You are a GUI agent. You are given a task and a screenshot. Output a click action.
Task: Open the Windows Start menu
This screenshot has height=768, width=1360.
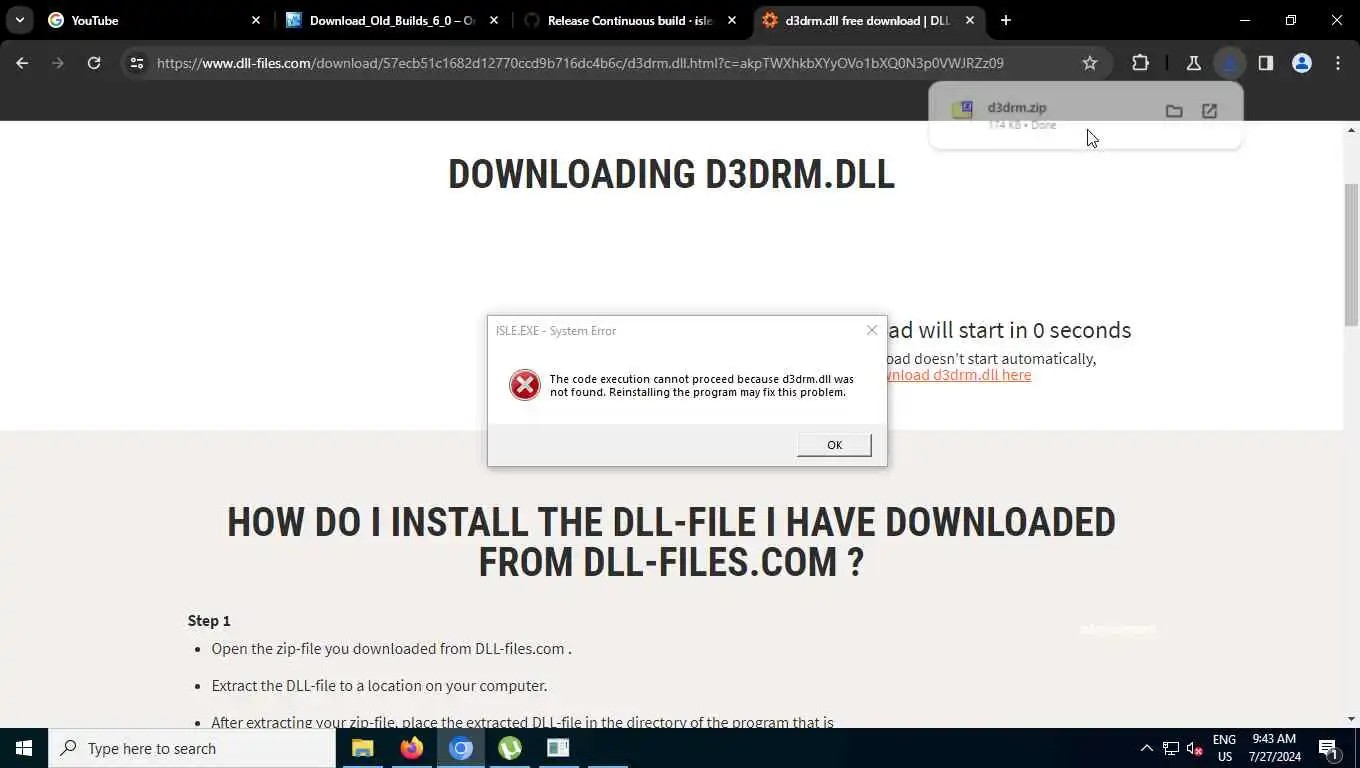[24, 748]
